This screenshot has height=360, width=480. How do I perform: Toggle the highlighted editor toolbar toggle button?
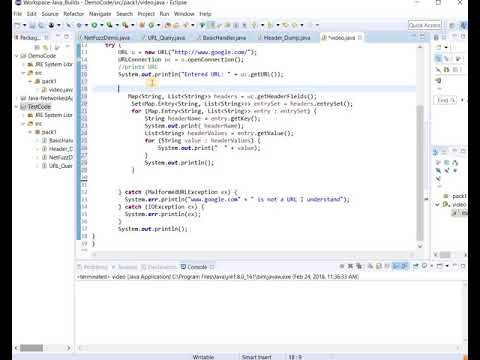pyautogui.click(x=211, y=25)
